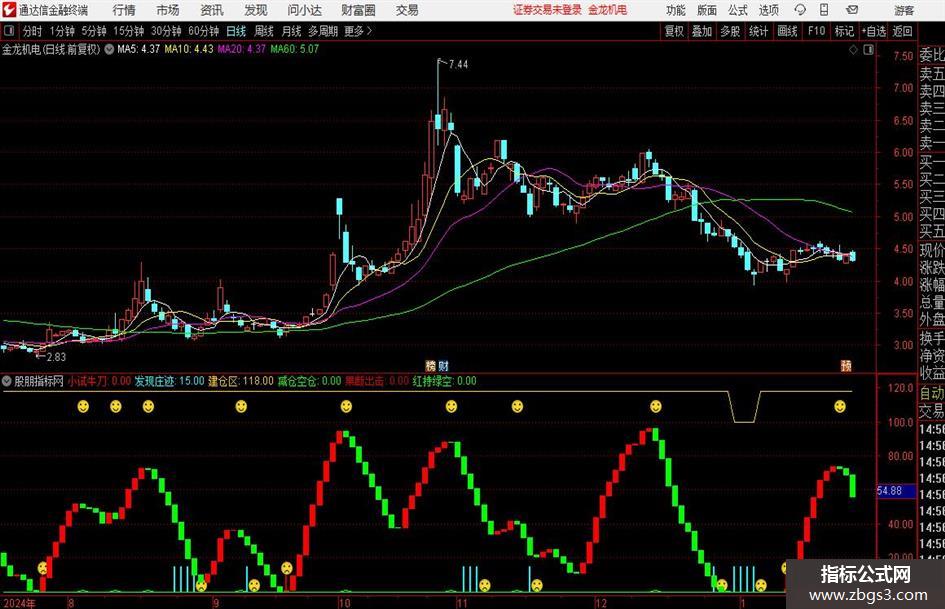Viewport: 945px width, 609px height.
Task: Open the 公式 menu
Action: tap(737, 10)
